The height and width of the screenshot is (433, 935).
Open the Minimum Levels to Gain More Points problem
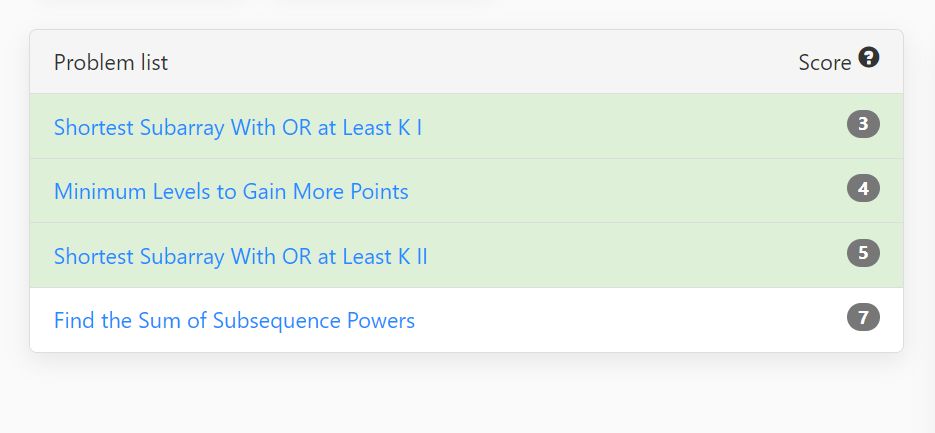tap(231, 192)
